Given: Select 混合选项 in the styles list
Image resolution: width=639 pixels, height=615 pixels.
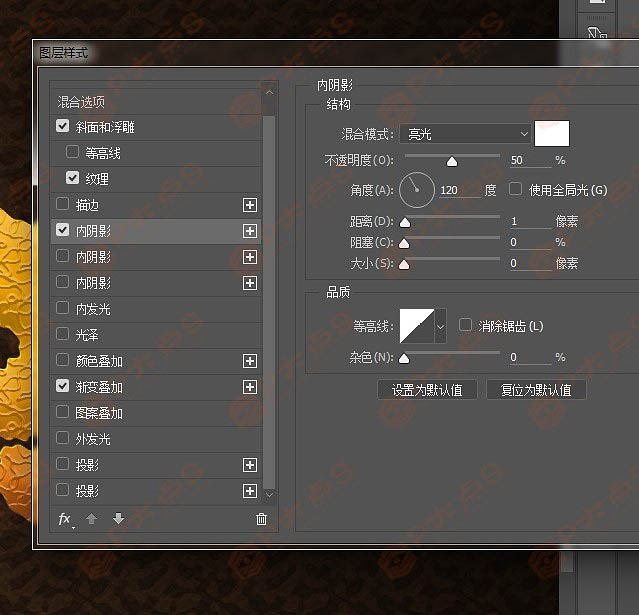Looking at the screenshot, I should (x=156, y=101).
